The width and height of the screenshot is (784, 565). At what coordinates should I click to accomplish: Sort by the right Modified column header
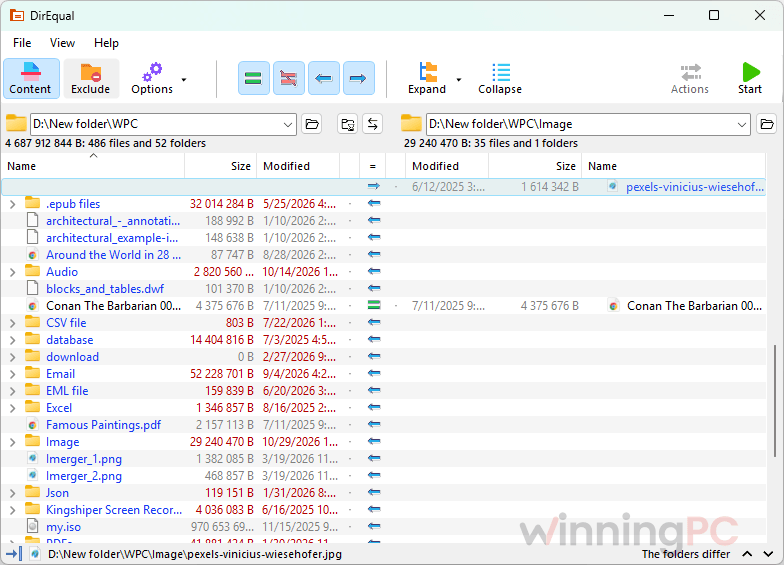447,166
